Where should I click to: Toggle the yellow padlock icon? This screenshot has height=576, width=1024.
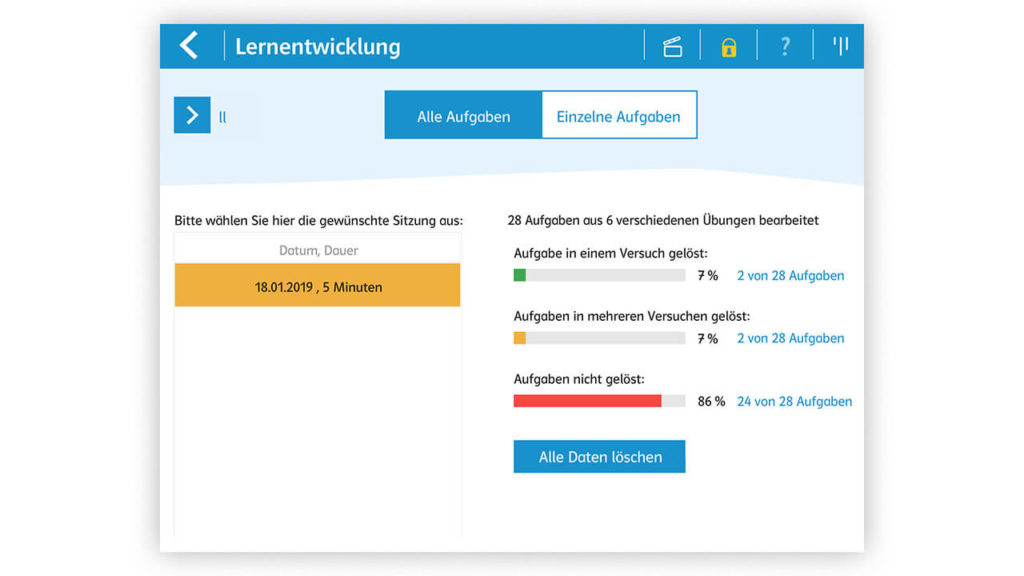click(729, 47)
